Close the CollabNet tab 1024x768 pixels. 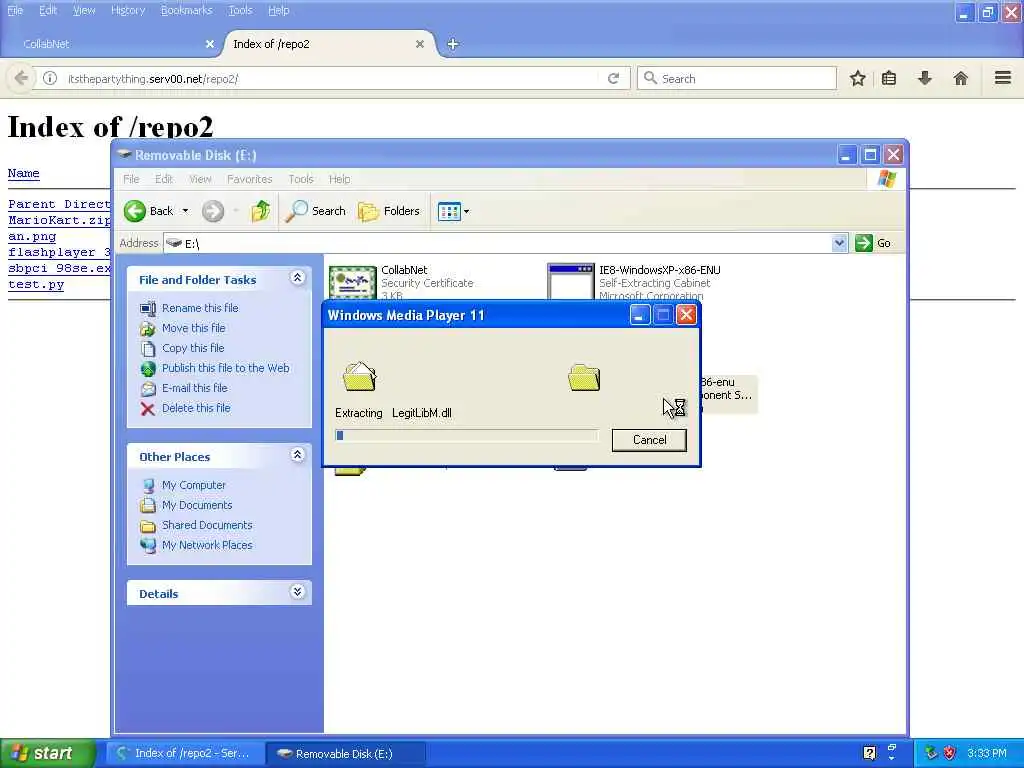(x=210, y=44)
